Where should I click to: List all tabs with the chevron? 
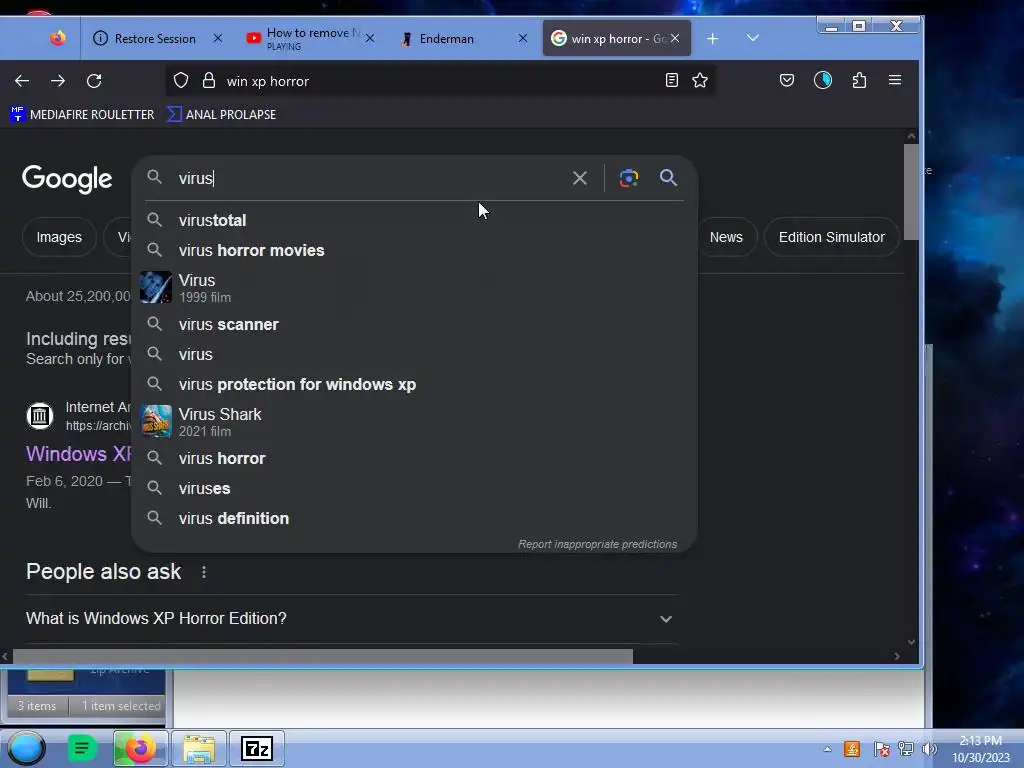(x=753, y=39)
